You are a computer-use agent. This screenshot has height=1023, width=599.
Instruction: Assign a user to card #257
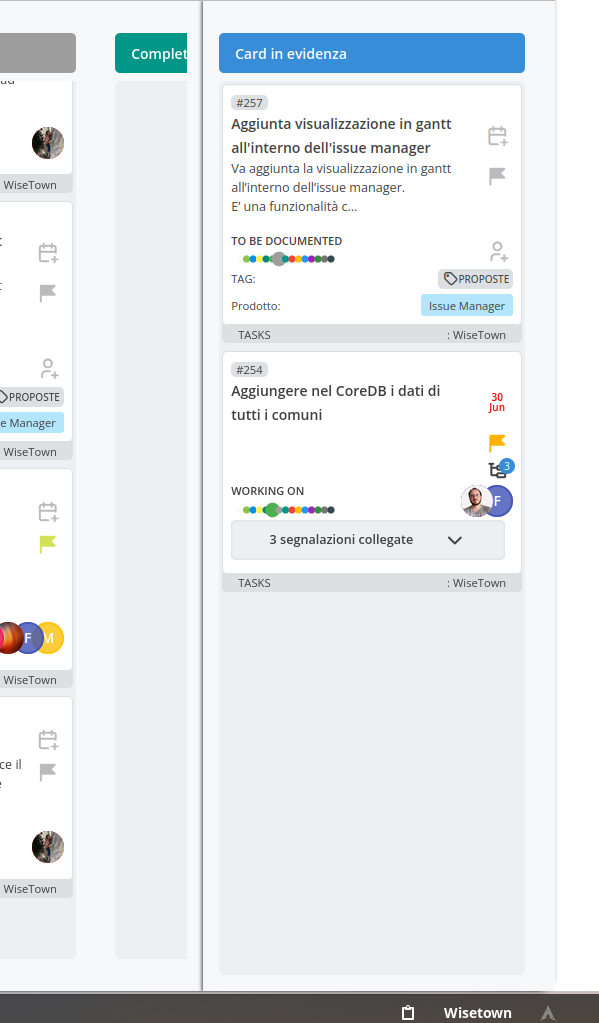click(x=499, y=251)
